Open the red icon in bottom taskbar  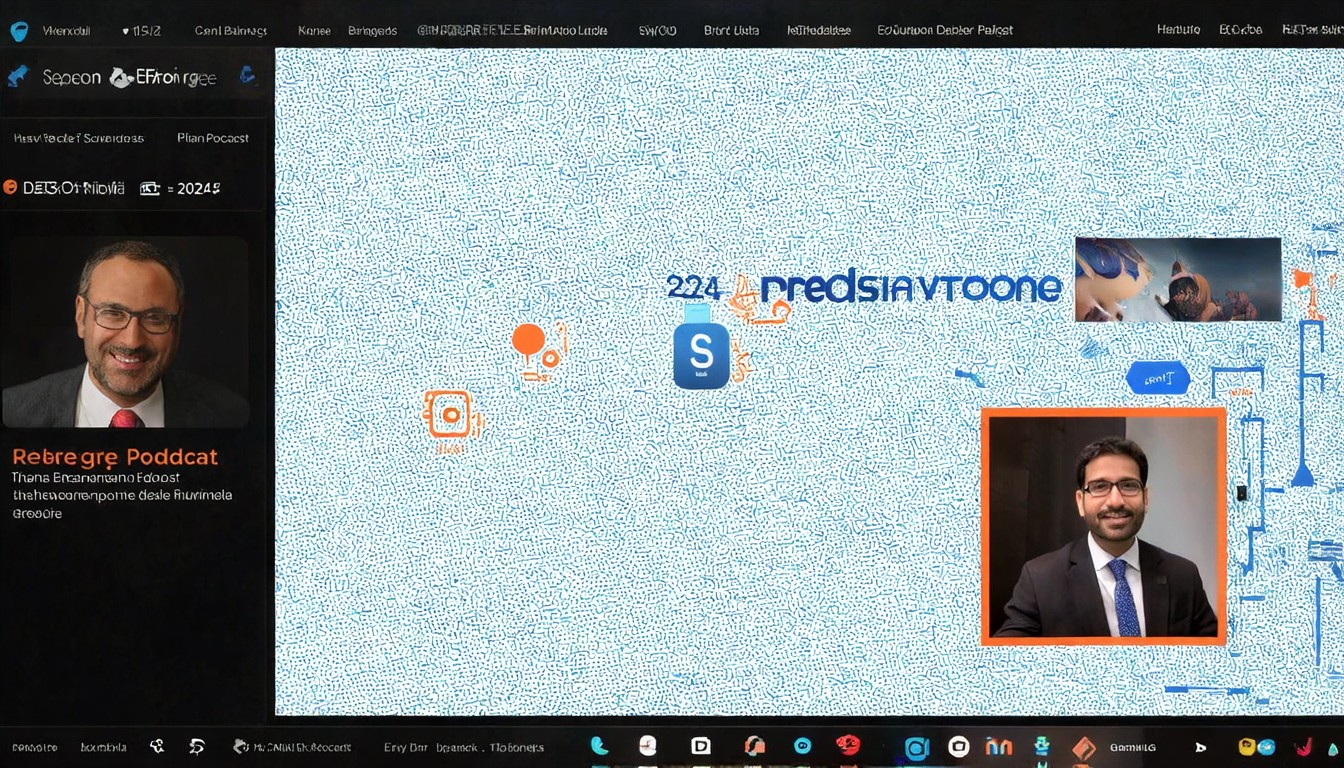[x=848, y=745]
